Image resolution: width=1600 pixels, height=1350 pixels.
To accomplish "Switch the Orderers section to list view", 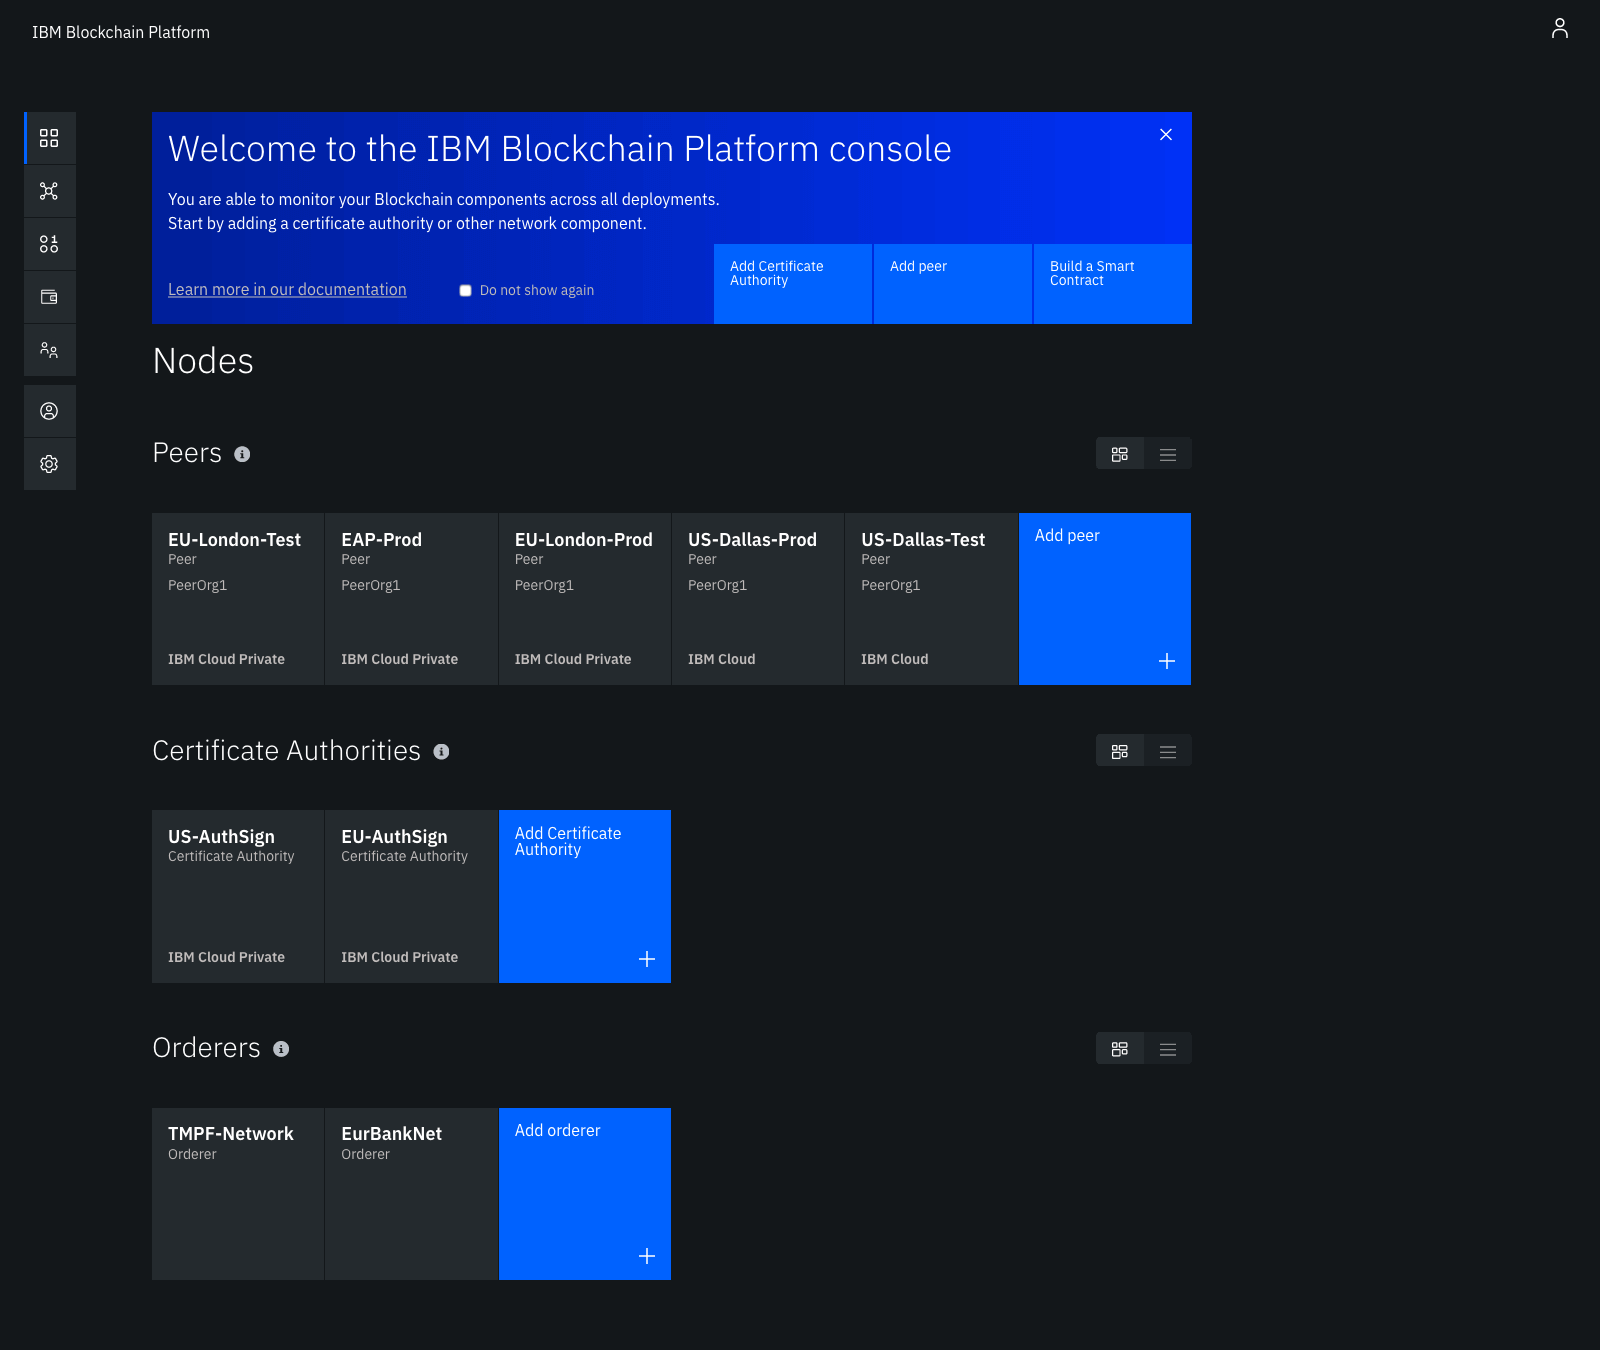I will tap(1167, 1048).
